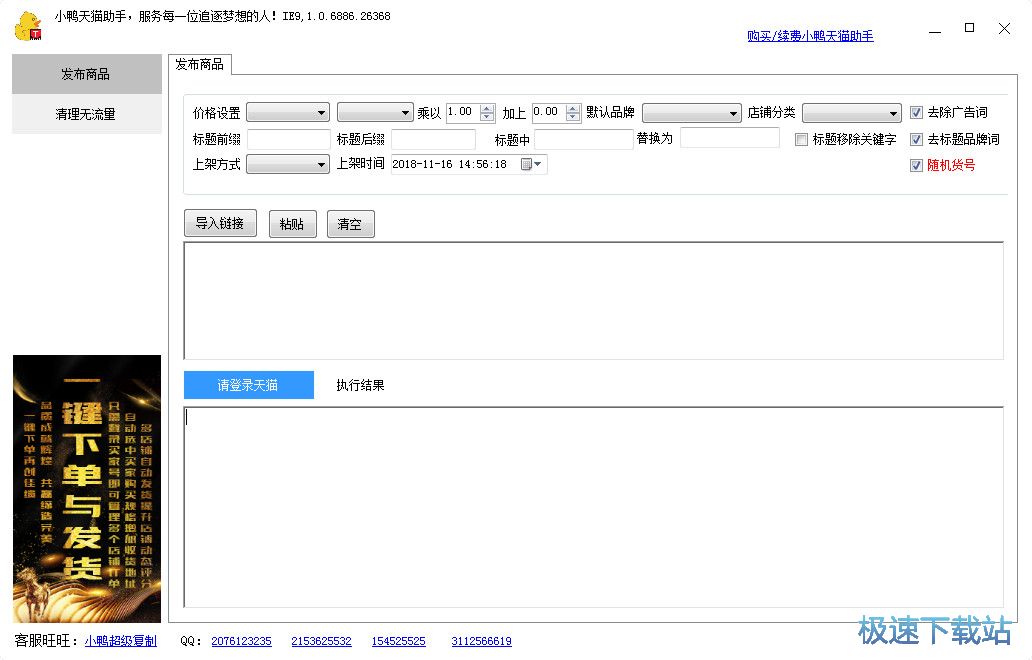Click the 小鸭超级复制 customer service link
Image resolution: width=1032 pixels, height=660 pixels.
(120, 641)
